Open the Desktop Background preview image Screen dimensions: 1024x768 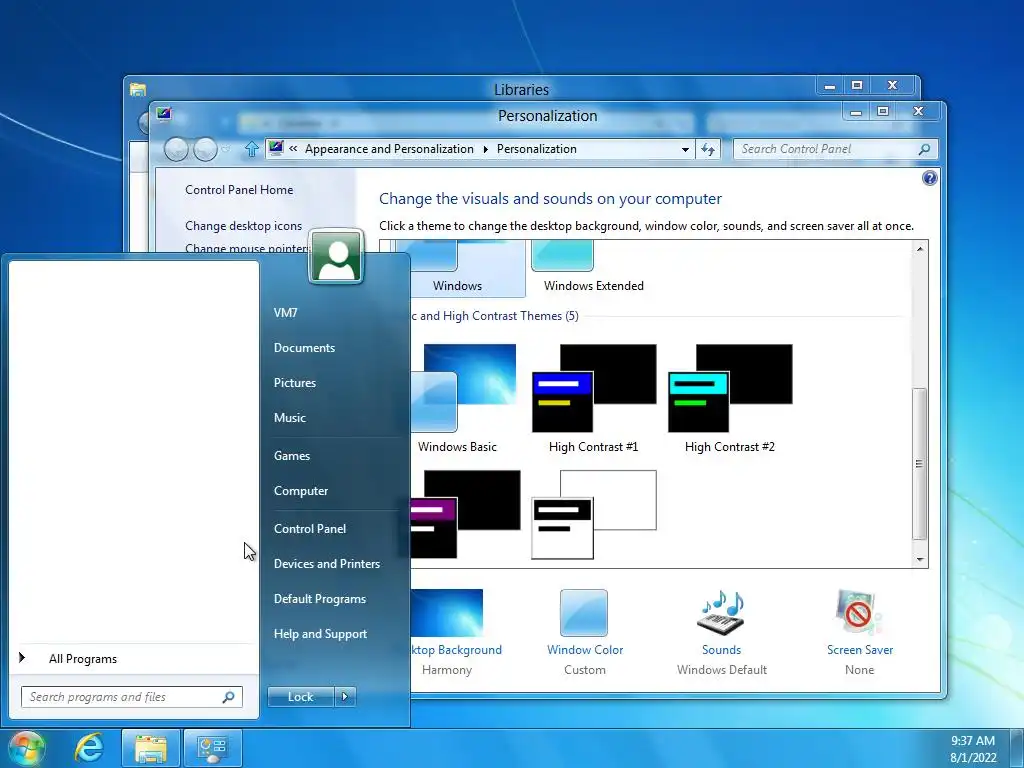(447, 613)
